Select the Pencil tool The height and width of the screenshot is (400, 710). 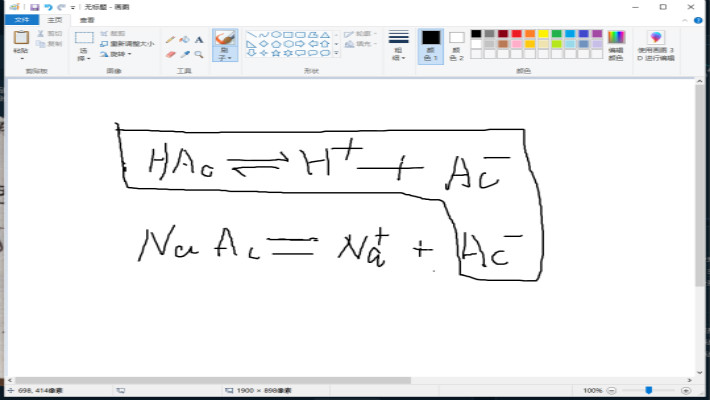click(x=170, y=40)
